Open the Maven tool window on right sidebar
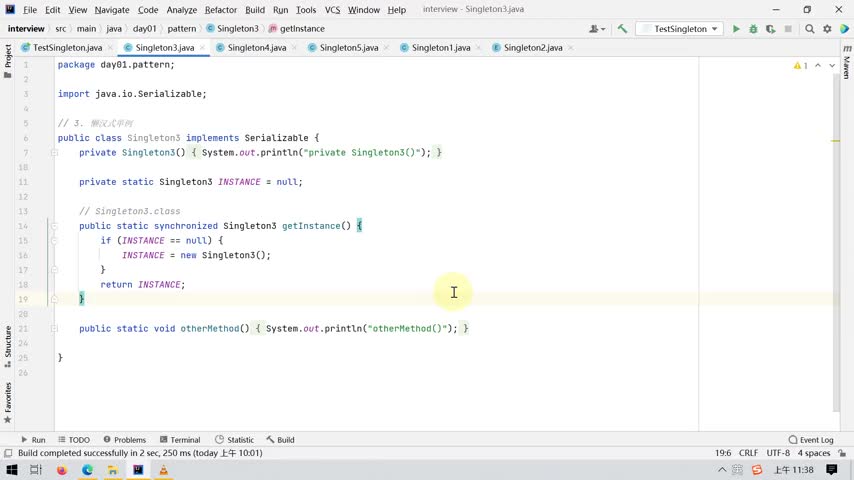 (846, 62)
